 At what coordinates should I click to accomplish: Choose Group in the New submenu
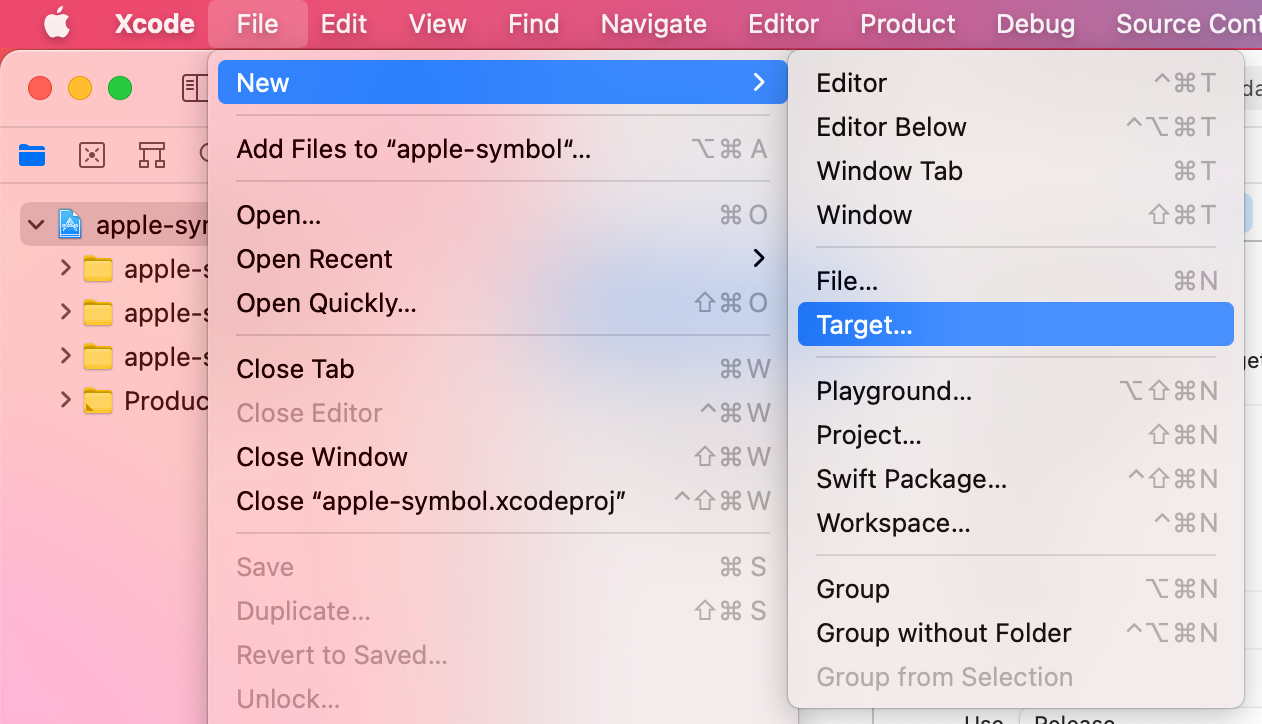click(1016, 589)
